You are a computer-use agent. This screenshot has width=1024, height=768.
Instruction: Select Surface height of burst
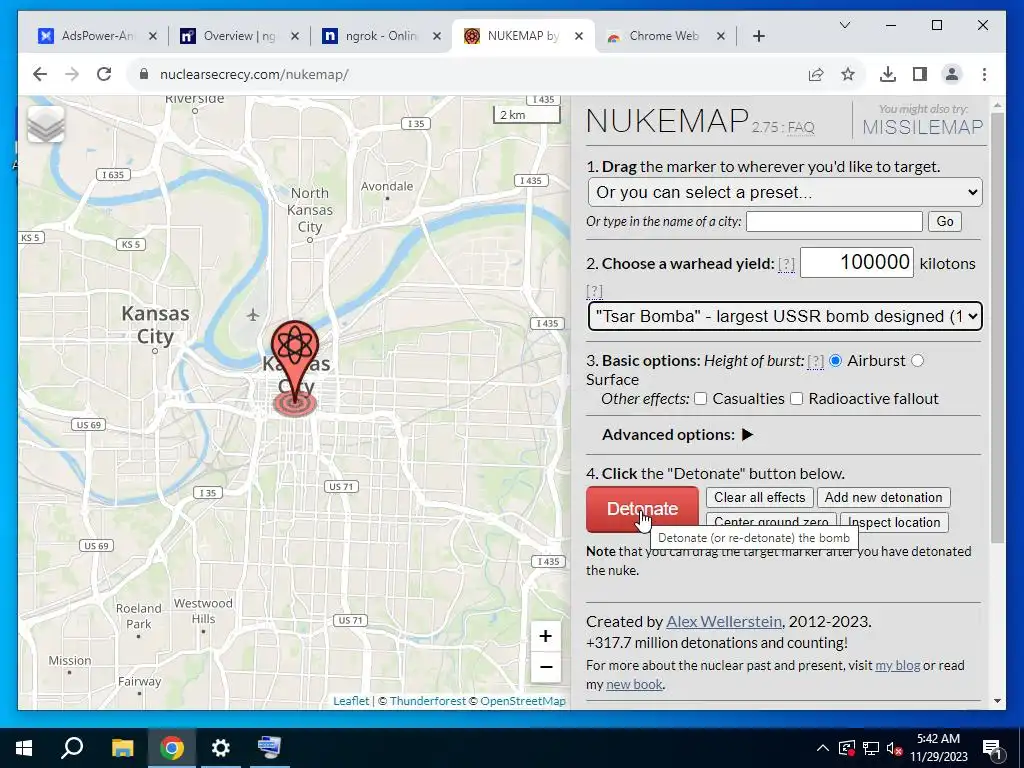tap(918, 360)
